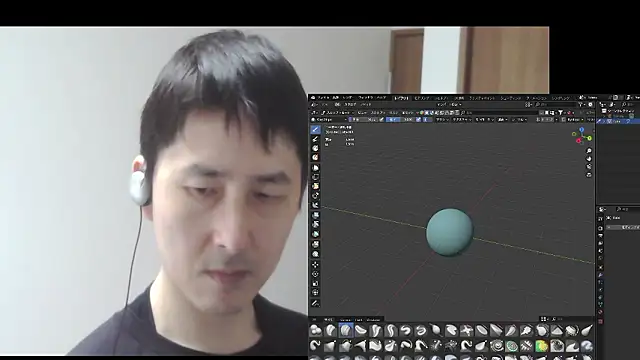Select the Move tool in the toolbar
This screenshot has height=360, width=640.
[315, 264]
